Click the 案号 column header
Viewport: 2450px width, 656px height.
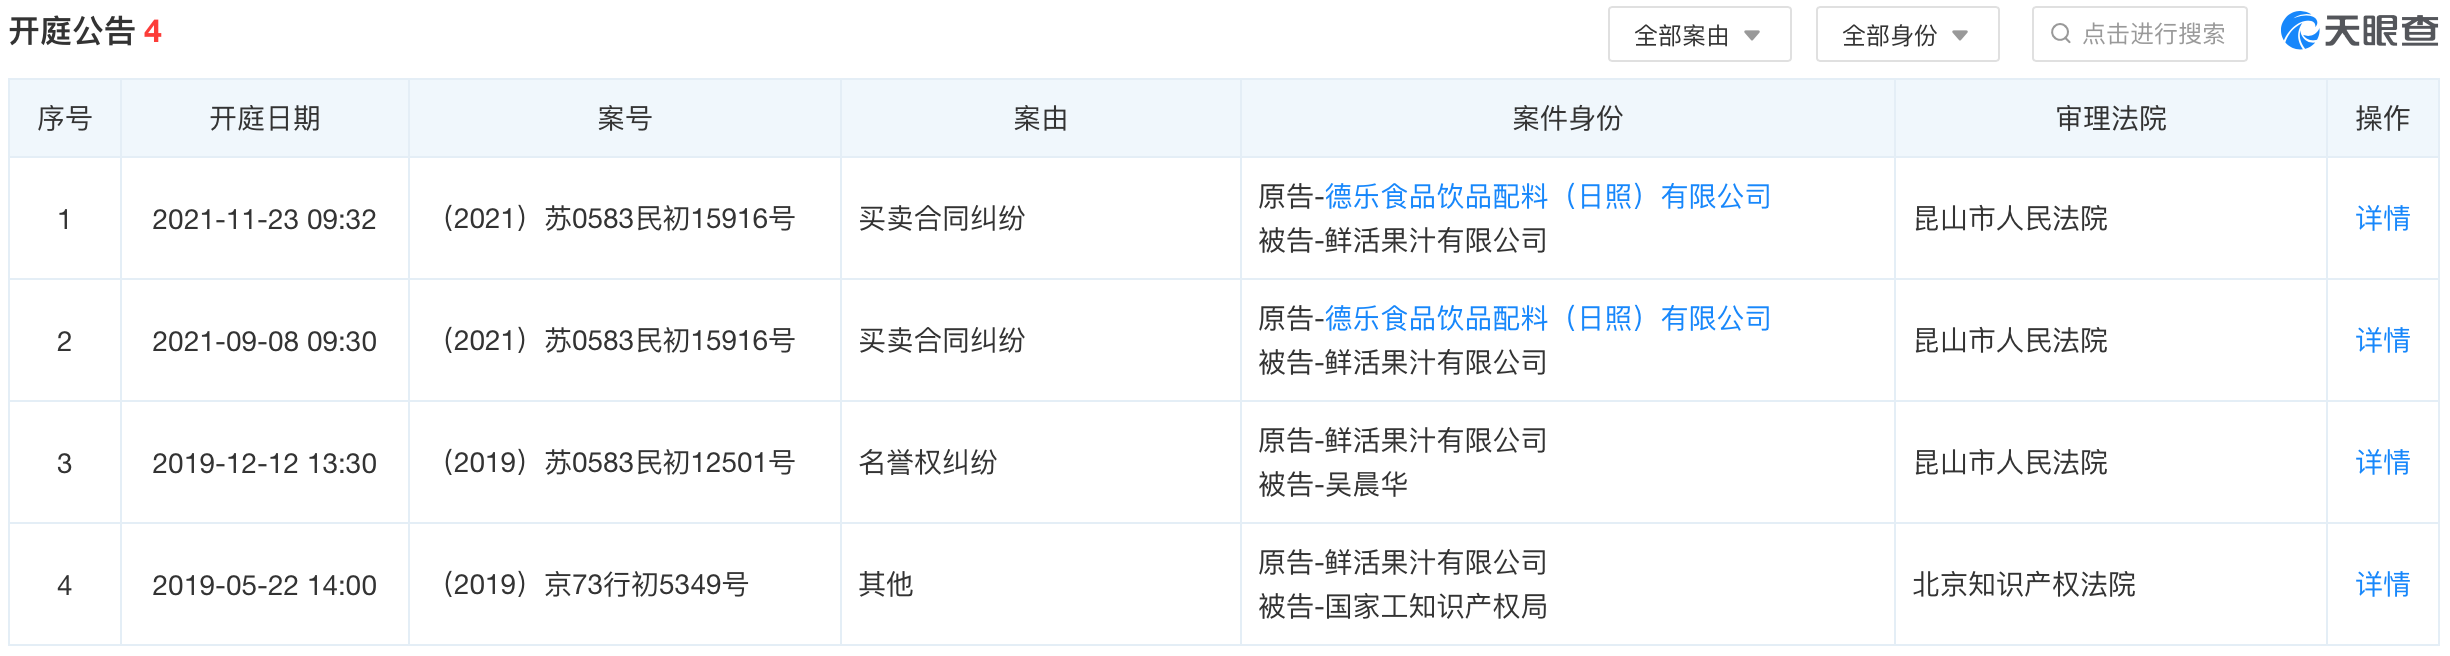click(x=624, y=118)
